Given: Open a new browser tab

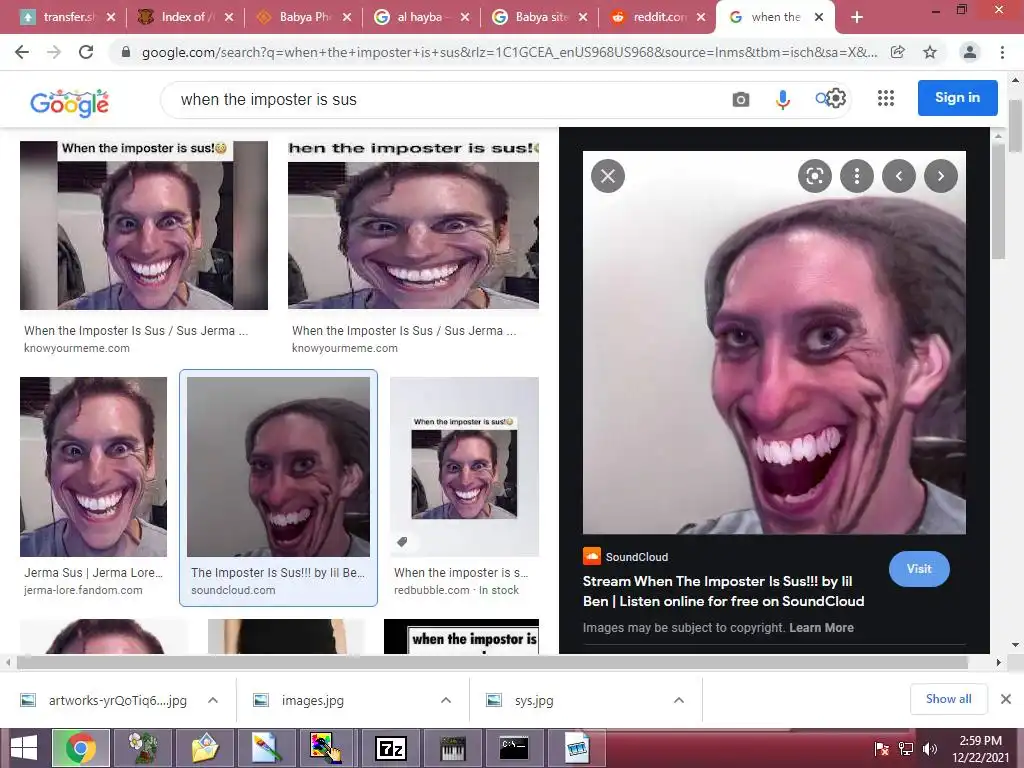Looking at the screenshot, I should point(857,17).
